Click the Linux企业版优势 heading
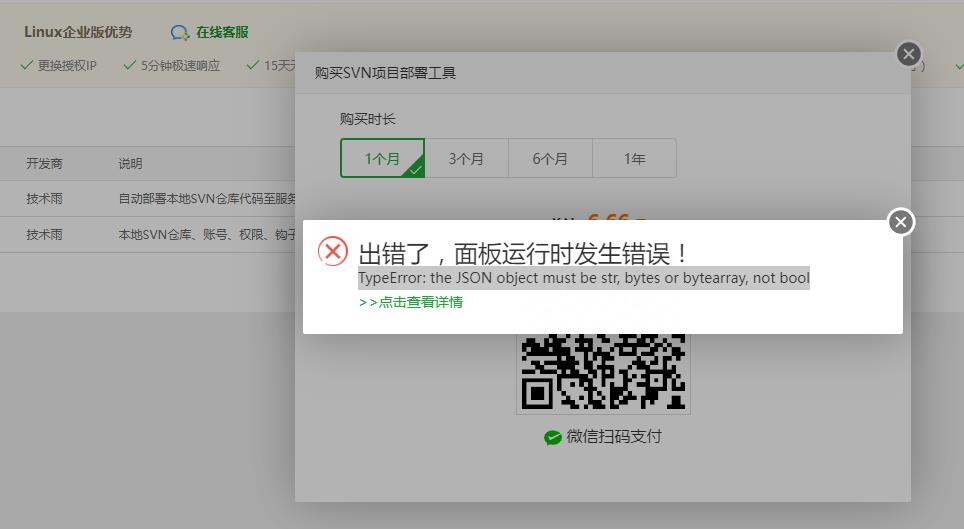This screenshot has height=529, width=964. coord(78,32)
